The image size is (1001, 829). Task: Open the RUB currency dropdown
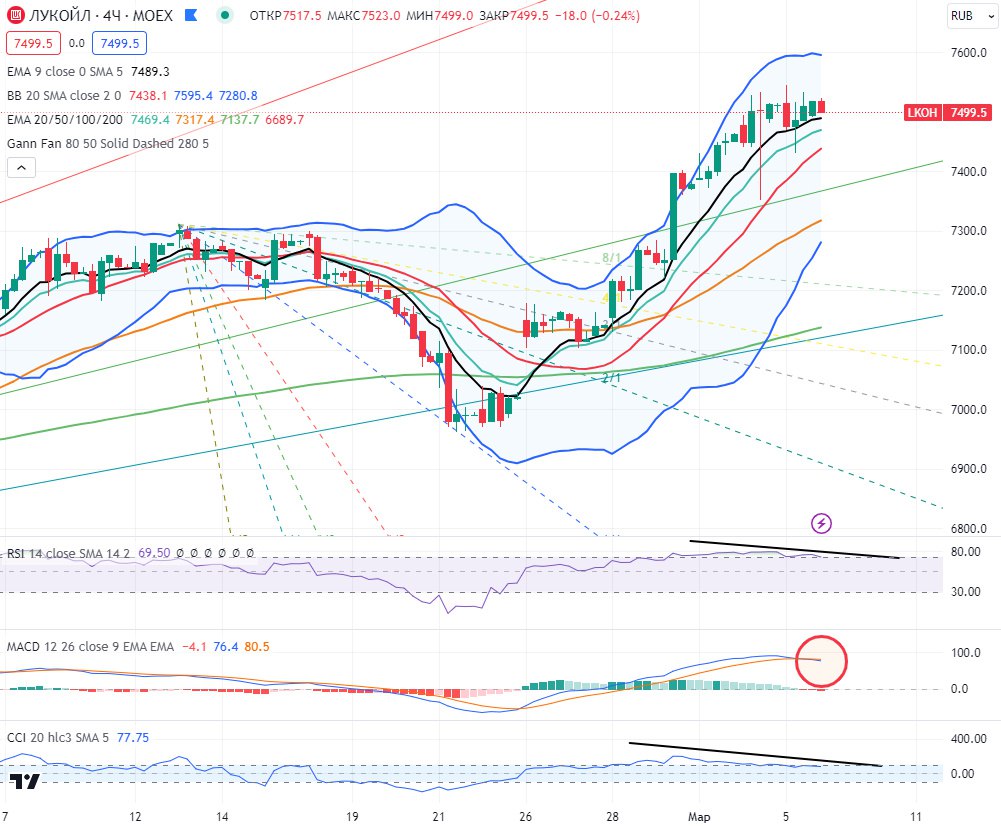(971, 16)
